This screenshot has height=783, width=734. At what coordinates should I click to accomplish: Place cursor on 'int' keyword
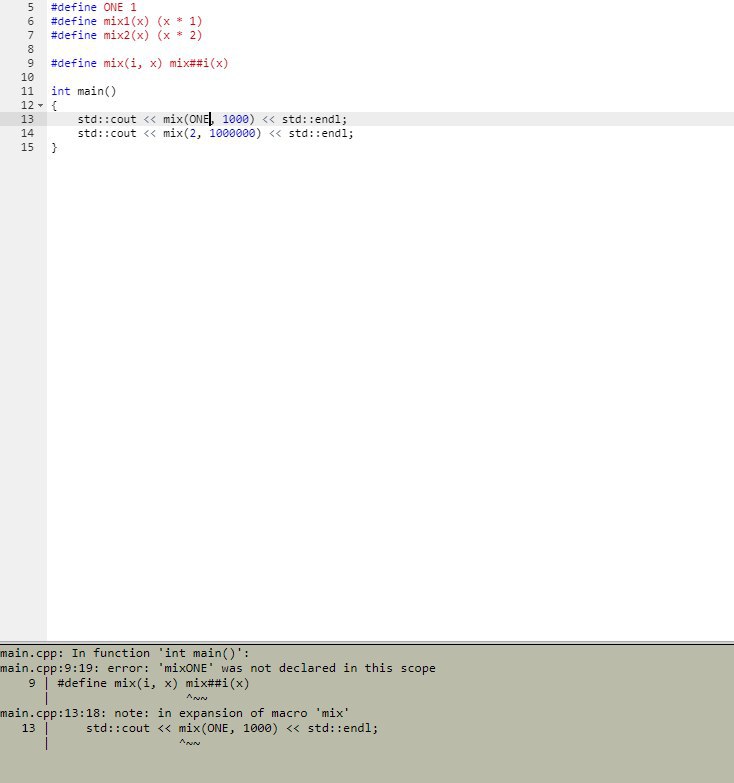(x=60, y=91)
